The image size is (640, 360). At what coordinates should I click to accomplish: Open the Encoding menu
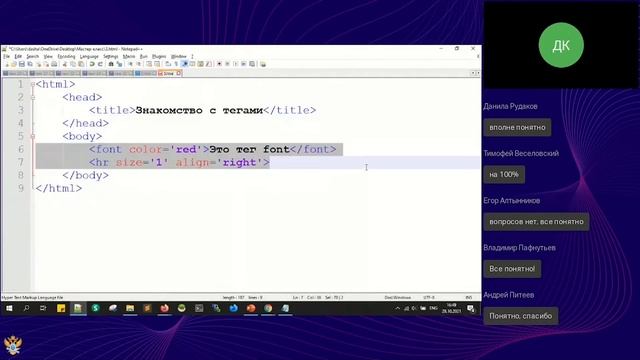67,56
